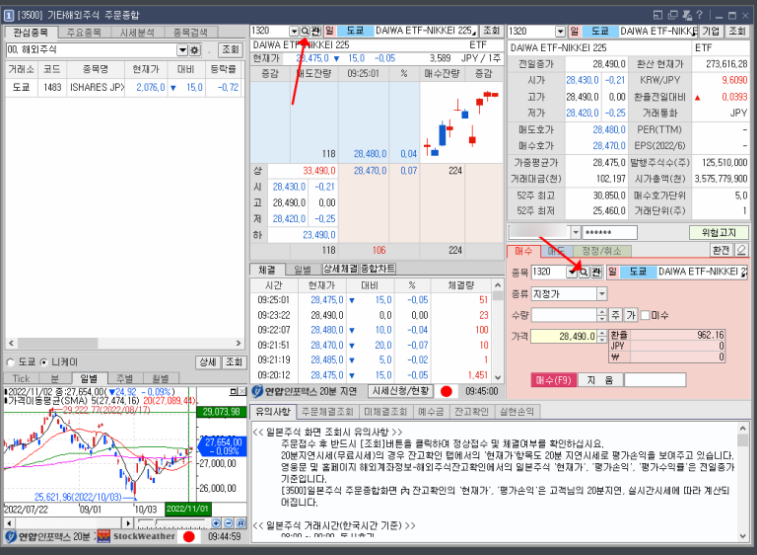The height and width of the screenshot is (555, 757).
Task: Open the gear settings next to 해외주식 dropdown
Action: (x=194, y=50)
